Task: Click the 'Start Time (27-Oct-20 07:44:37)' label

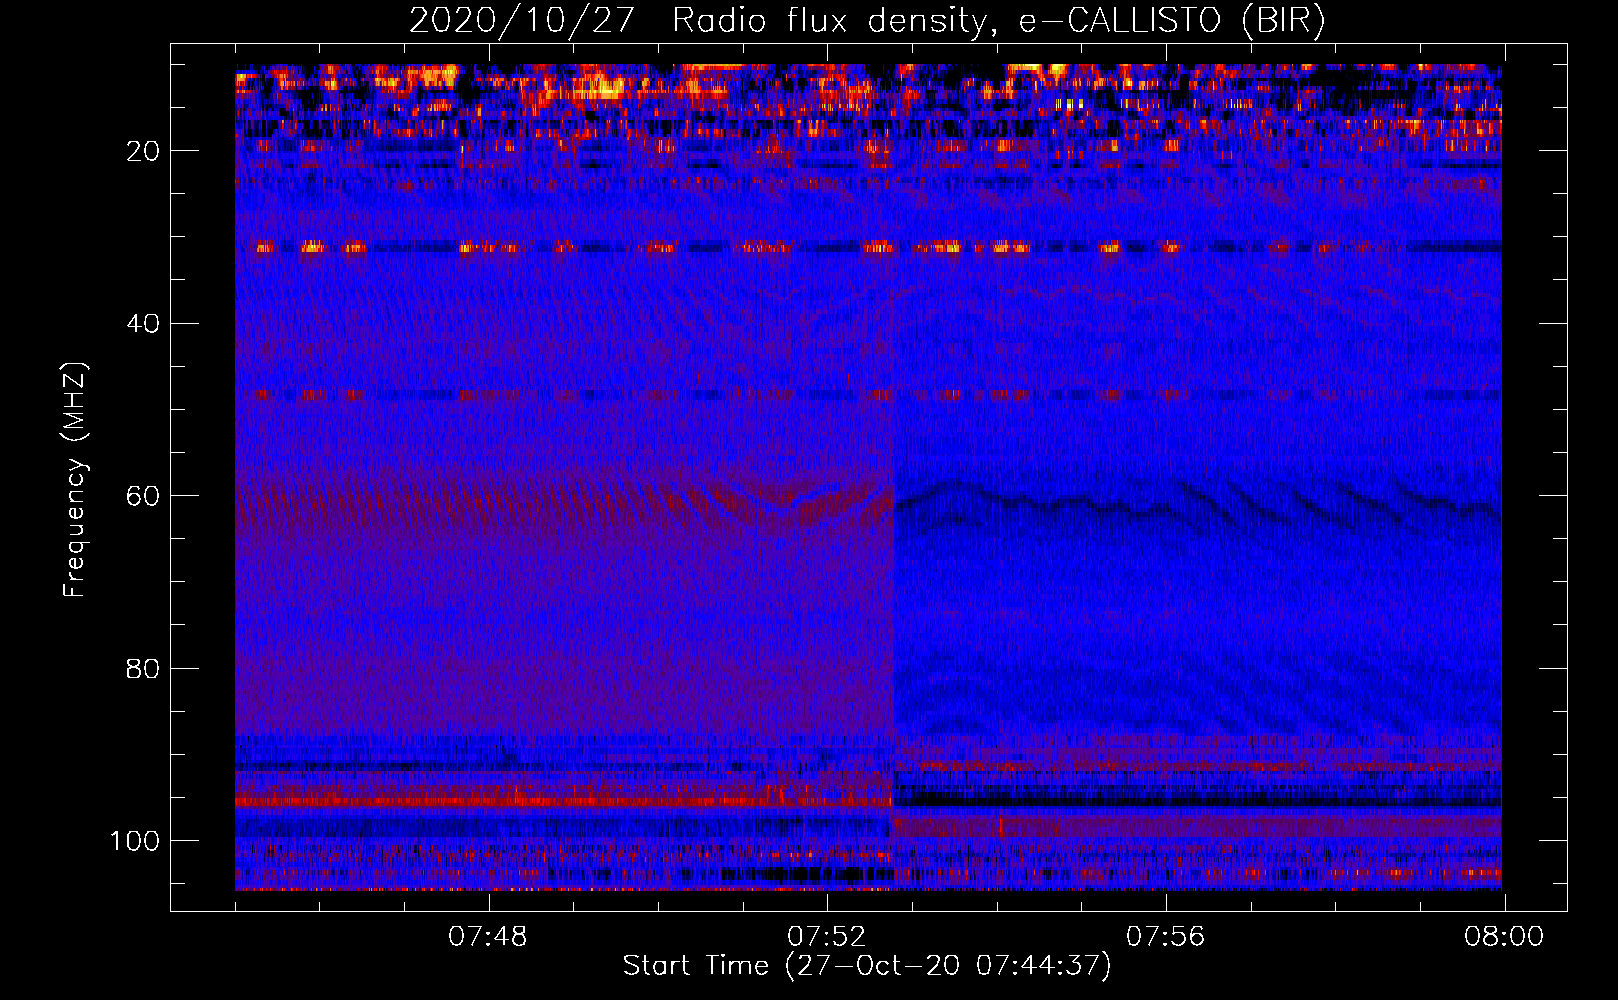Action: (x=867, y=966)
